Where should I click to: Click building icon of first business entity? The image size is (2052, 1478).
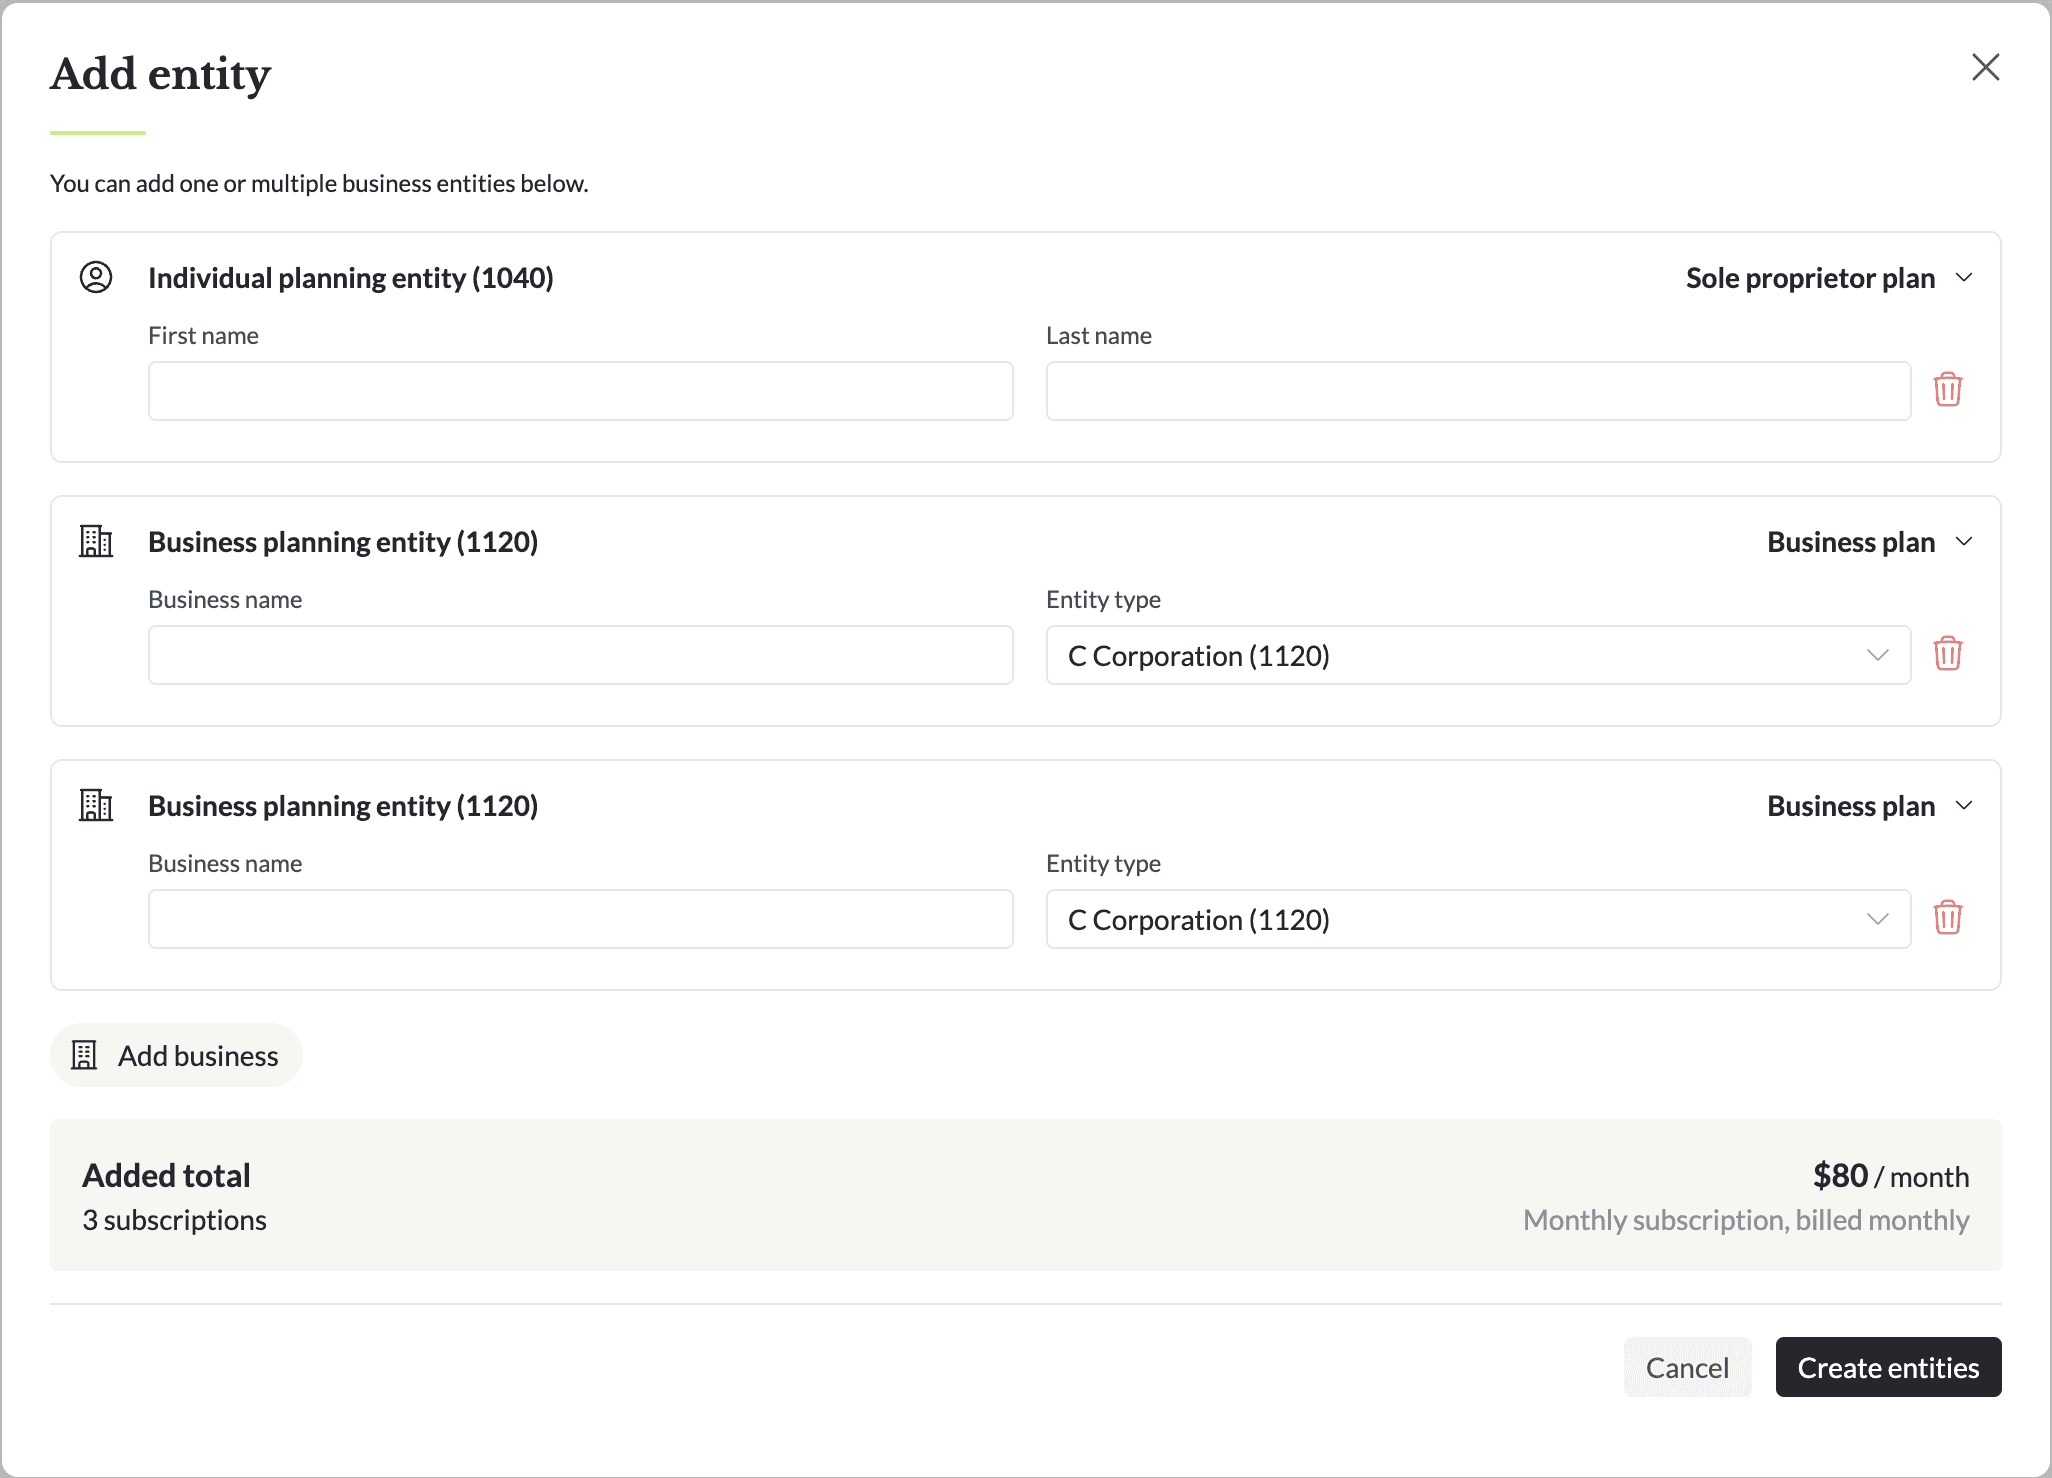96,541
